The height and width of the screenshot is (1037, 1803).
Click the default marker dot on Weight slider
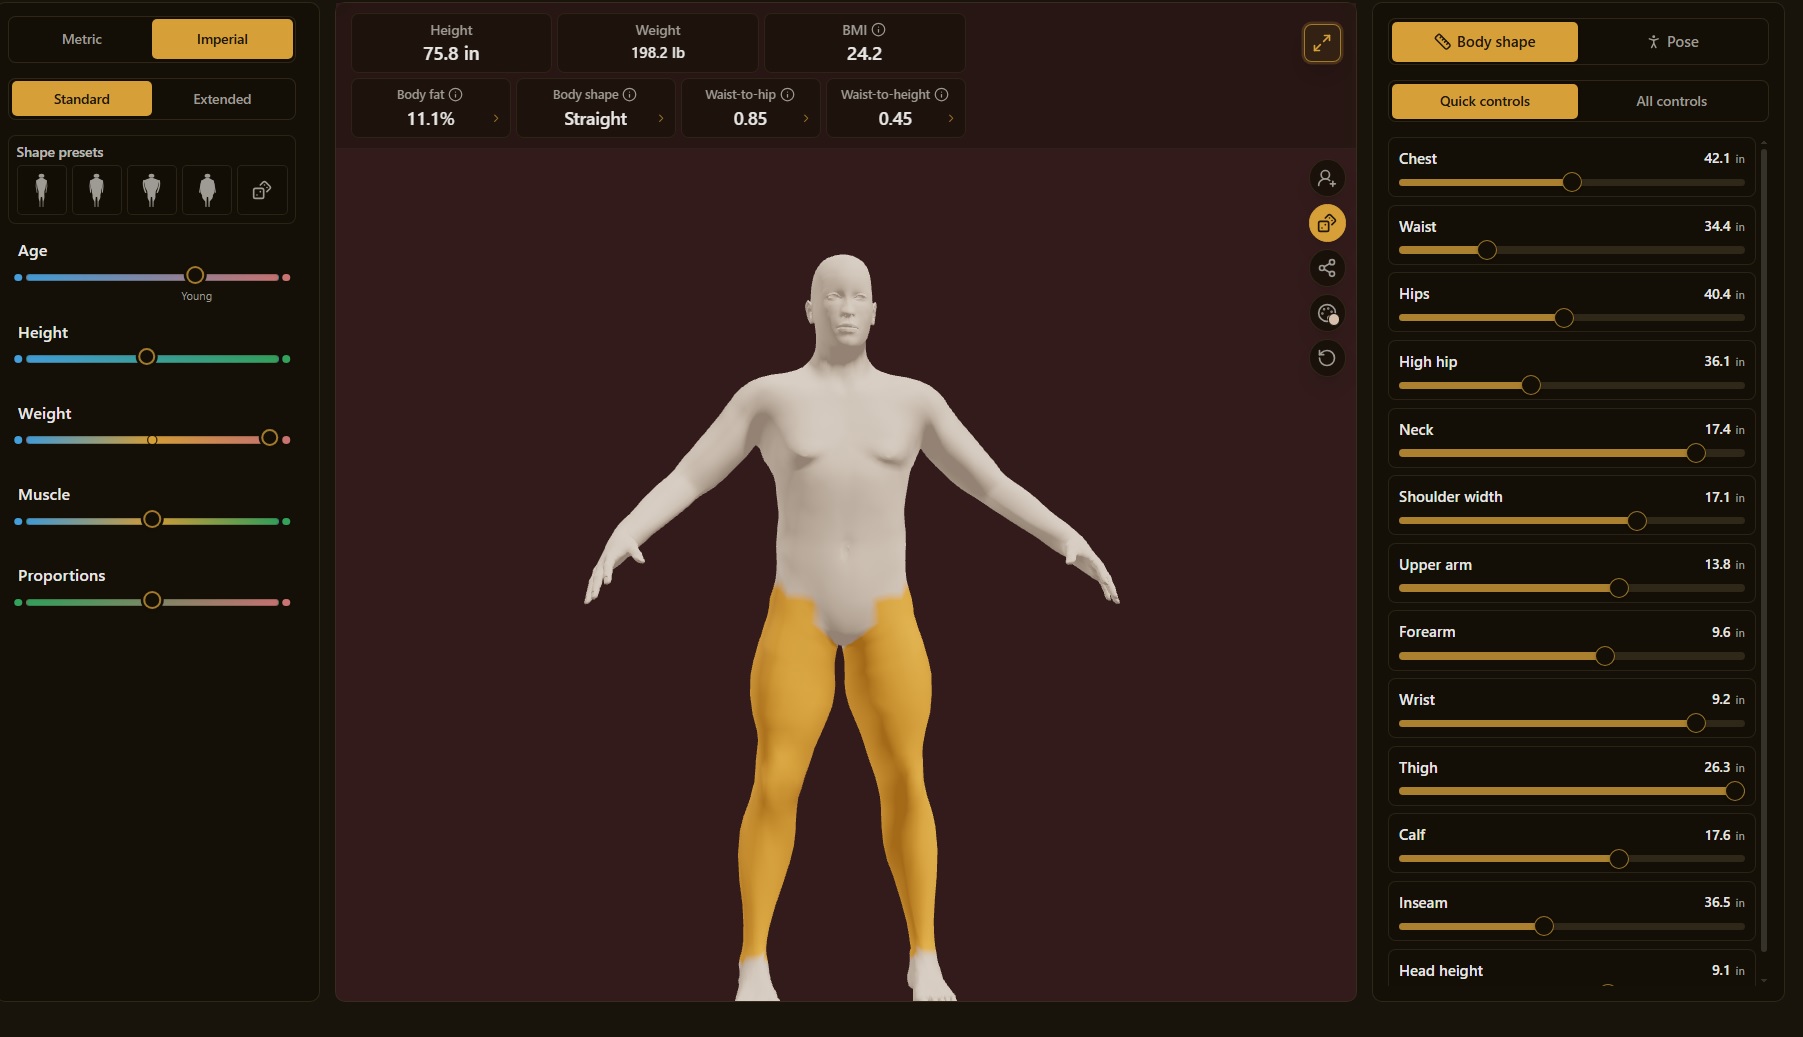tap(152, 440)
